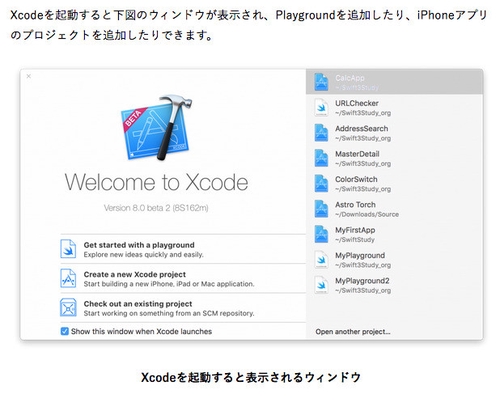Select MyPlayground in recent list
Screen dimensions: 500x407
[394, 259]
